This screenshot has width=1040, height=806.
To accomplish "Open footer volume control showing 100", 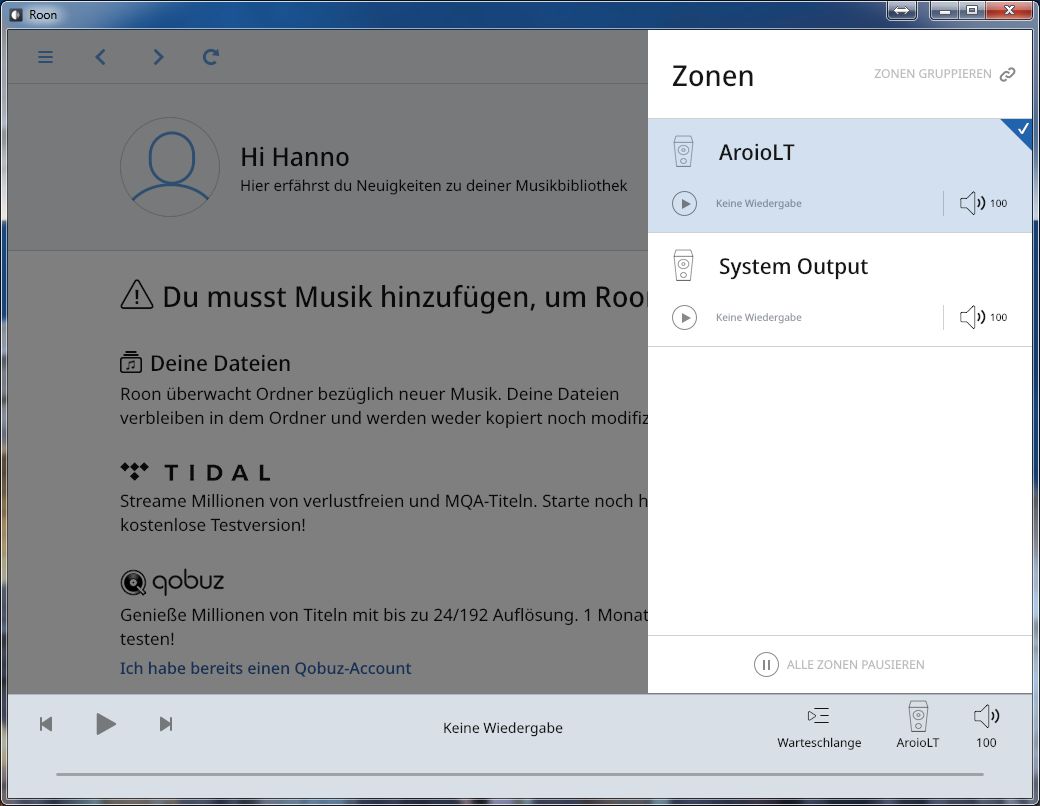I will tap(986, 726).
